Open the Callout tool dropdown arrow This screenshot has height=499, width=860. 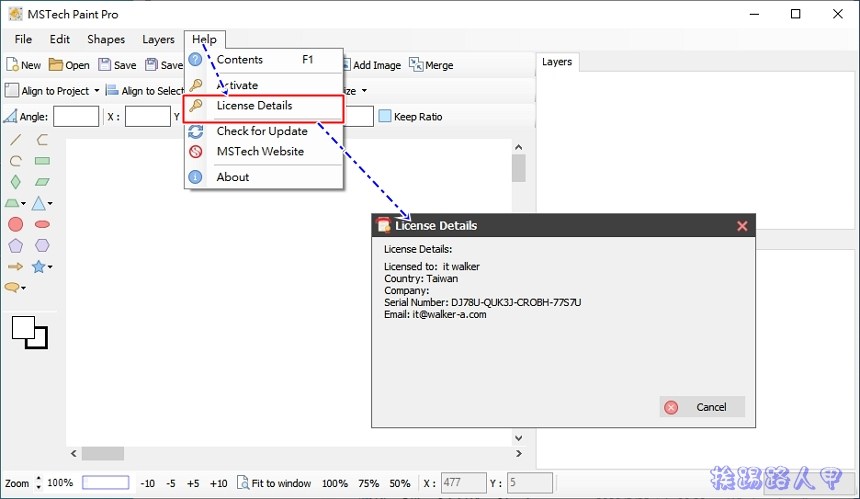coord(24,288)
